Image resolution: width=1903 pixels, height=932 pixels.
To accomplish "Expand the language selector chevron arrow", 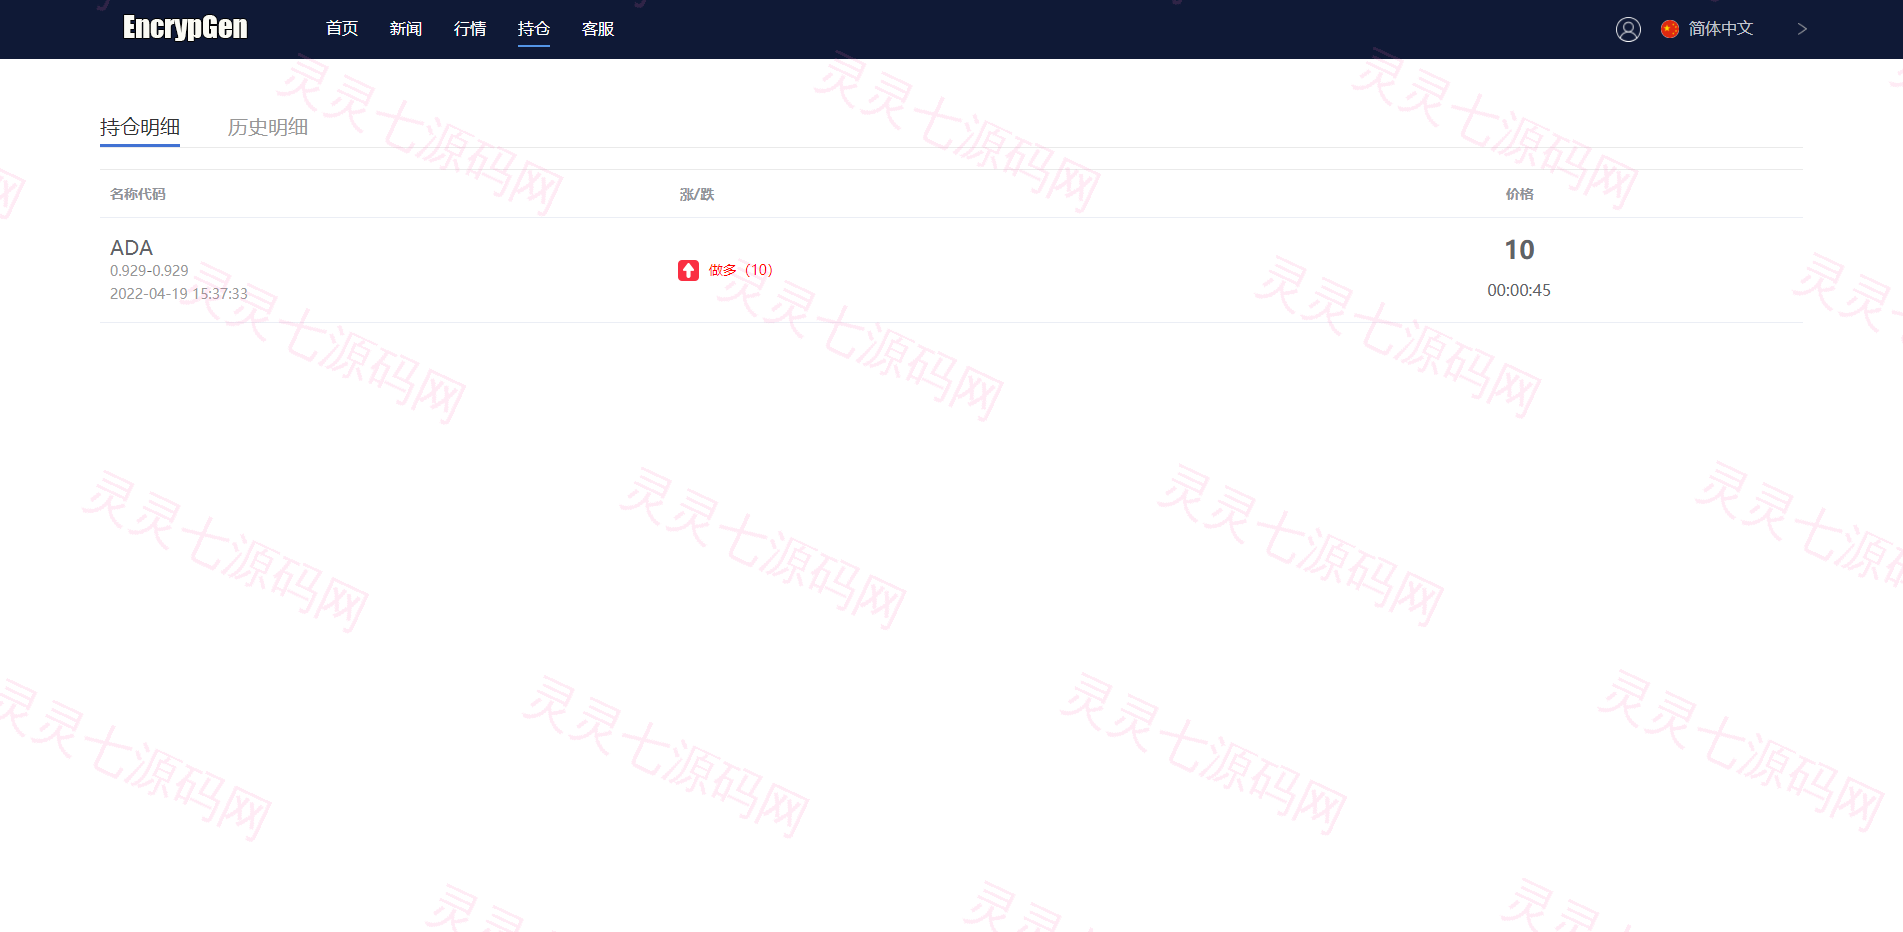I will pos(1802,29).
